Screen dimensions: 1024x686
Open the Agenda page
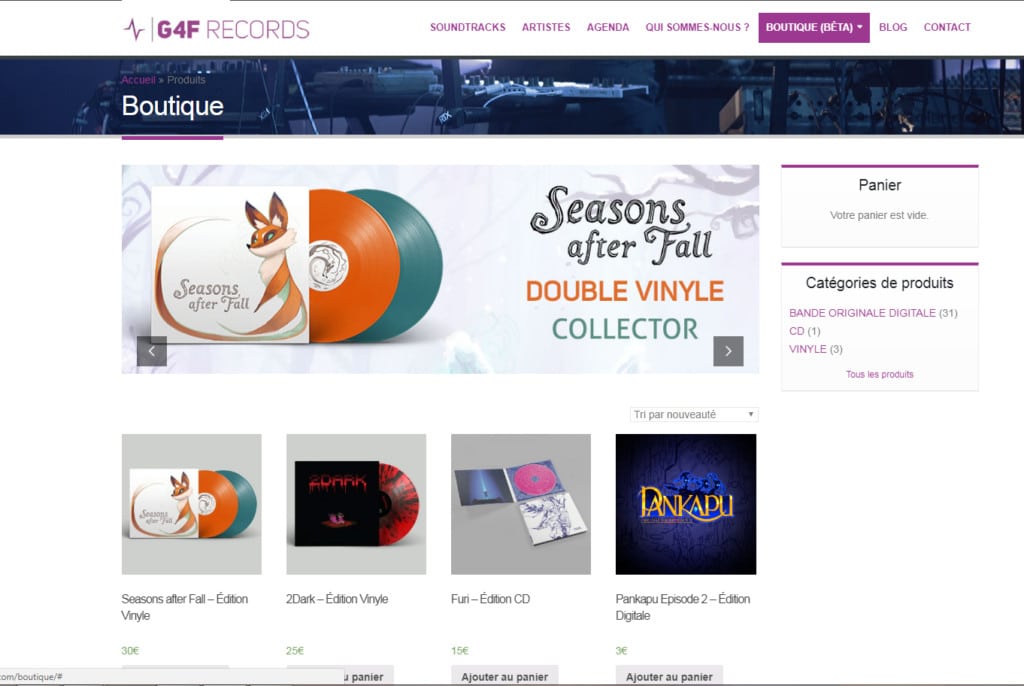click(x=608, y=27)
